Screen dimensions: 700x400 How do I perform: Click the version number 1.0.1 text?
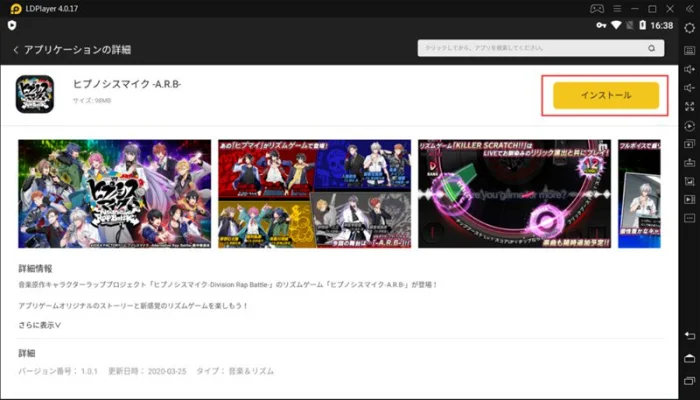tap(89, 371)
